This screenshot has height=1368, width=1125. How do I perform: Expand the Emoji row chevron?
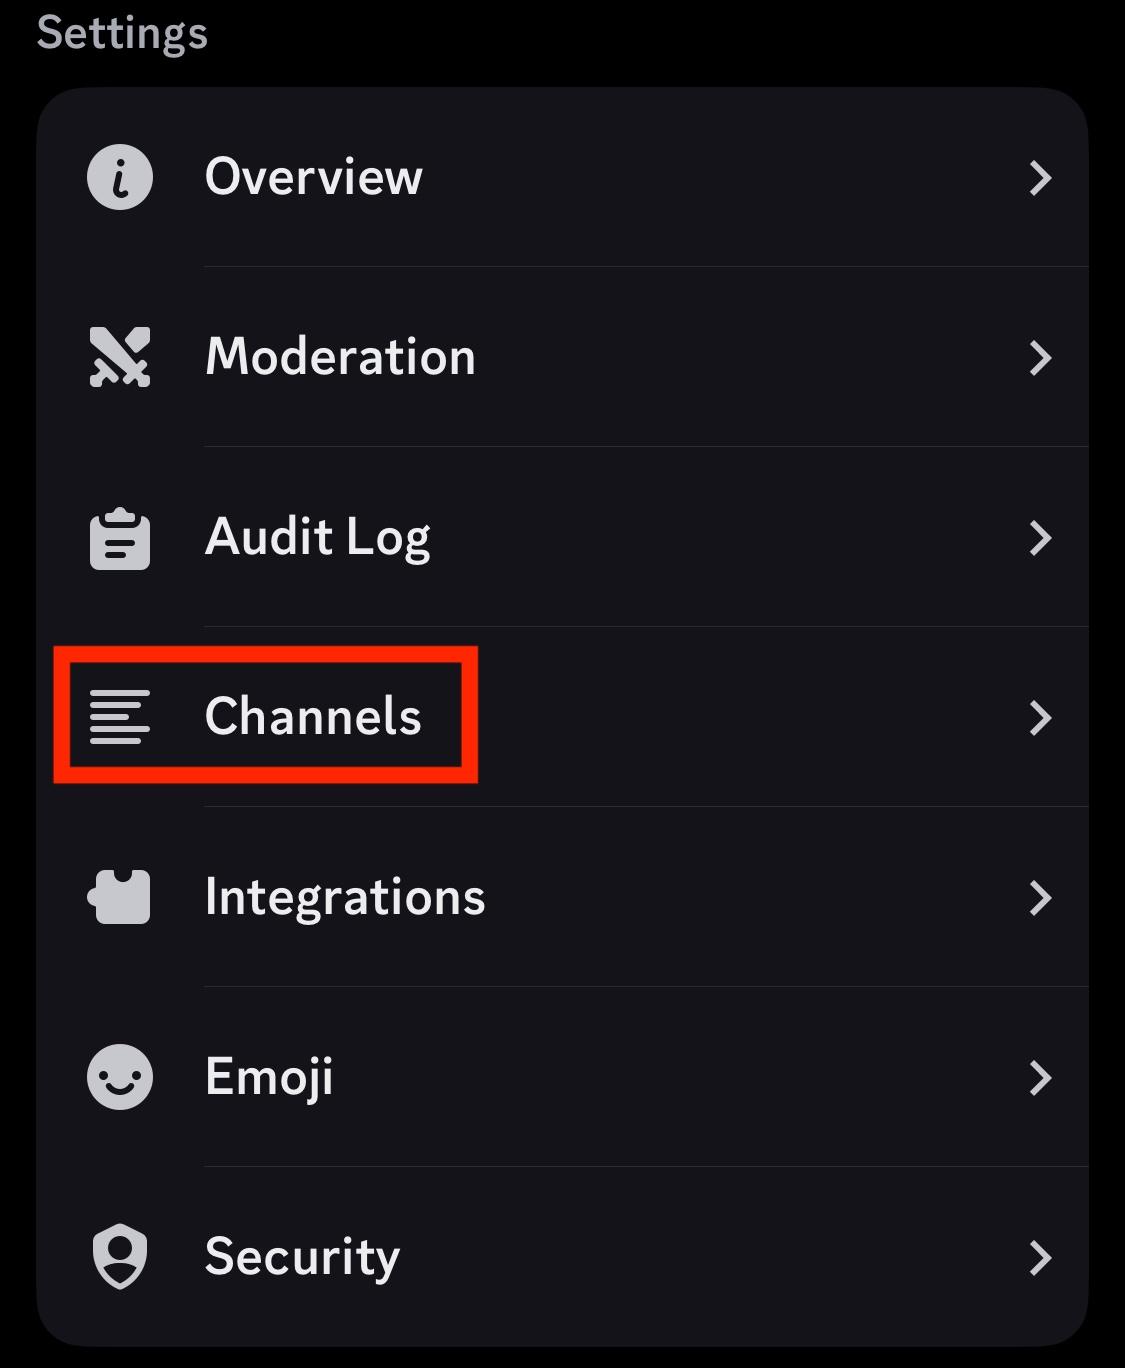tap(1041, 1078)
